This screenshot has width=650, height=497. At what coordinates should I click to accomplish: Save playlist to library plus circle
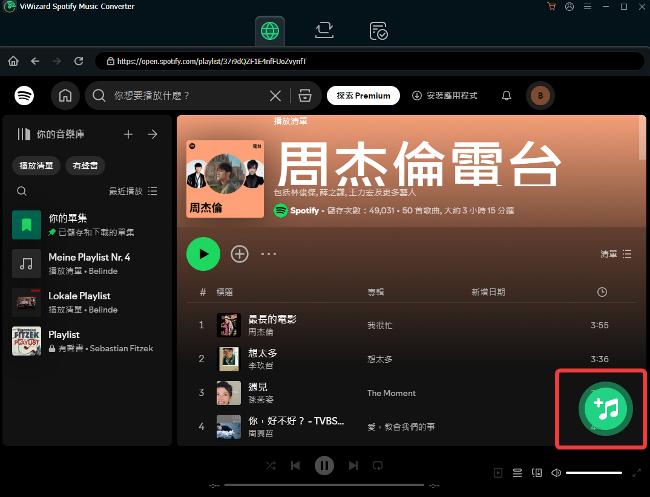tap(240, 254)
